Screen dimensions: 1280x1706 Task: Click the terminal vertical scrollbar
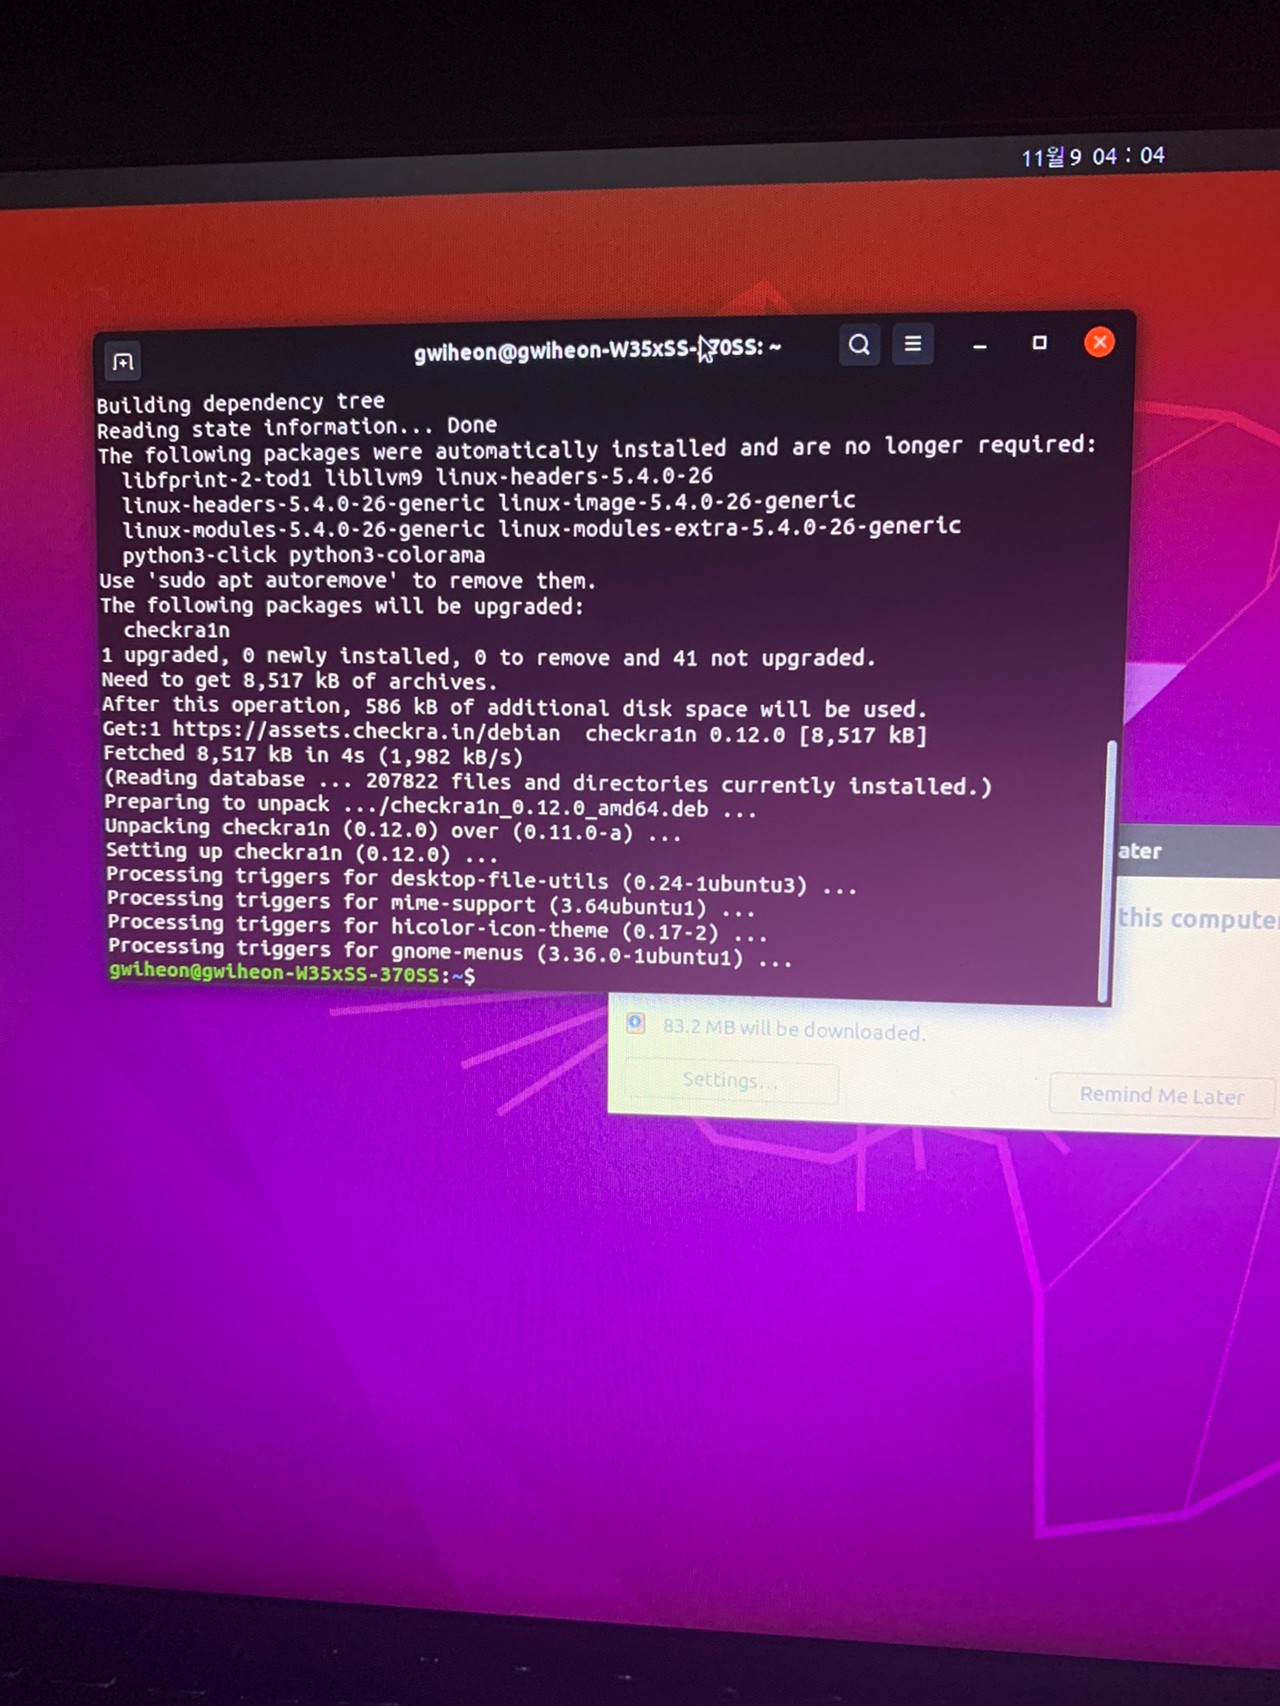point(1106,870)
